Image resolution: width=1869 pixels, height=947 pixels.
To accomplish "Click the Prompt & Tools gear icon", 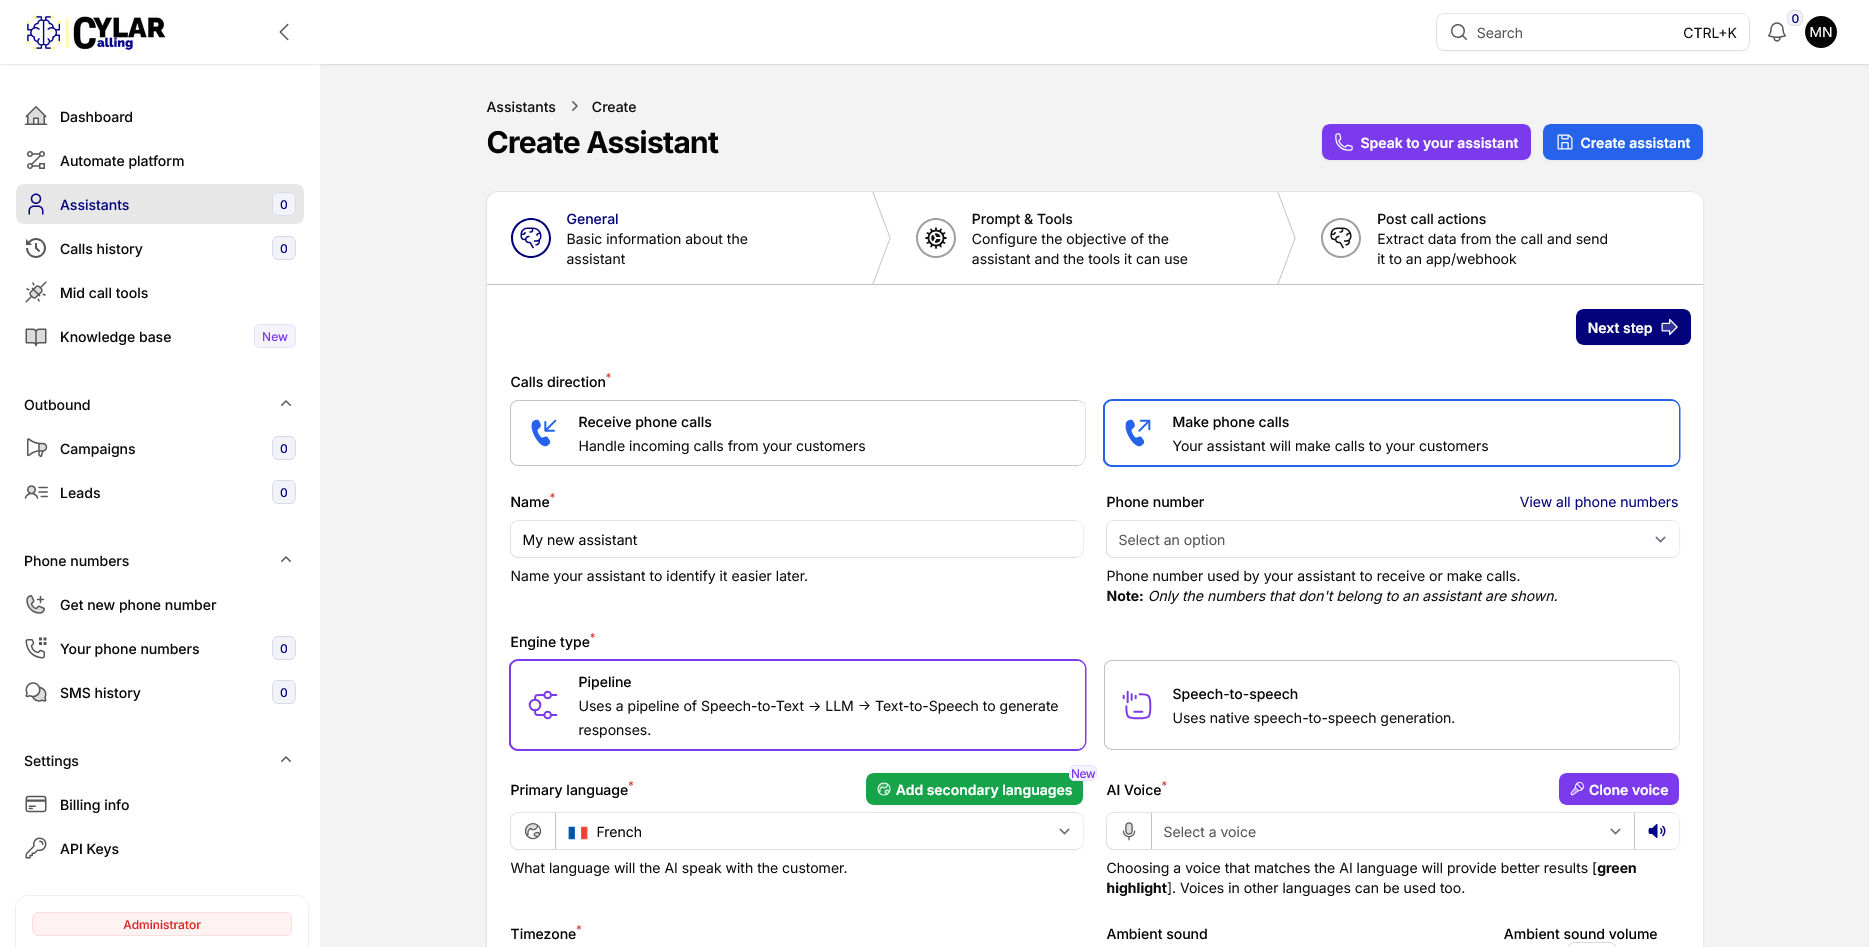I will pyautogui.click(x=936, y=238).
